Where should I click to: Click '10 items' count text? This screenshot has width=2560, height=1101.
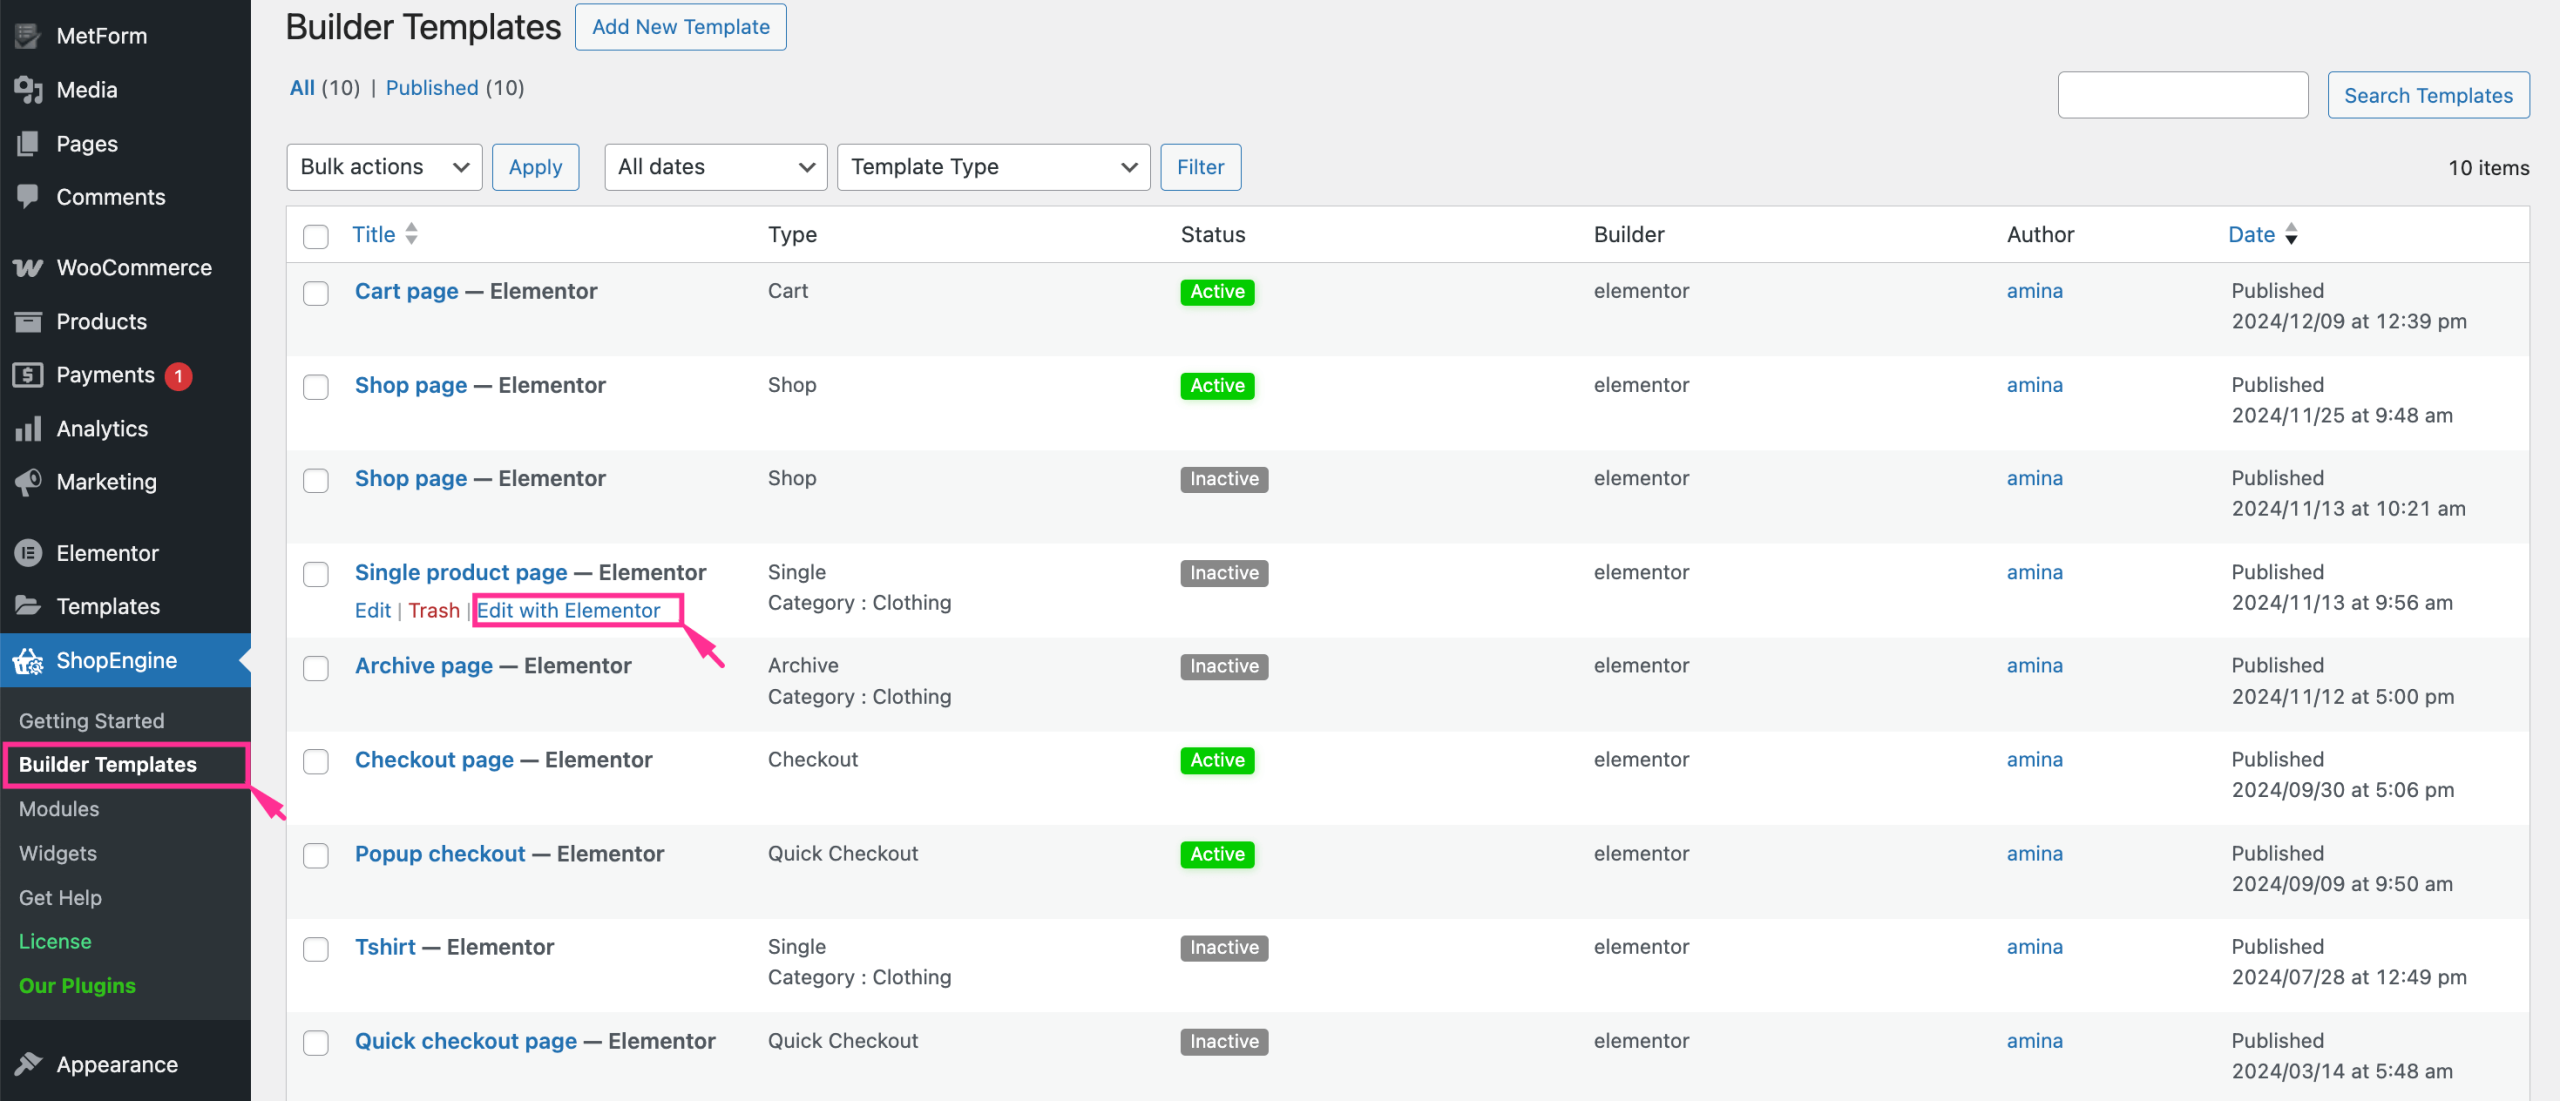[x=2489, y=168]
